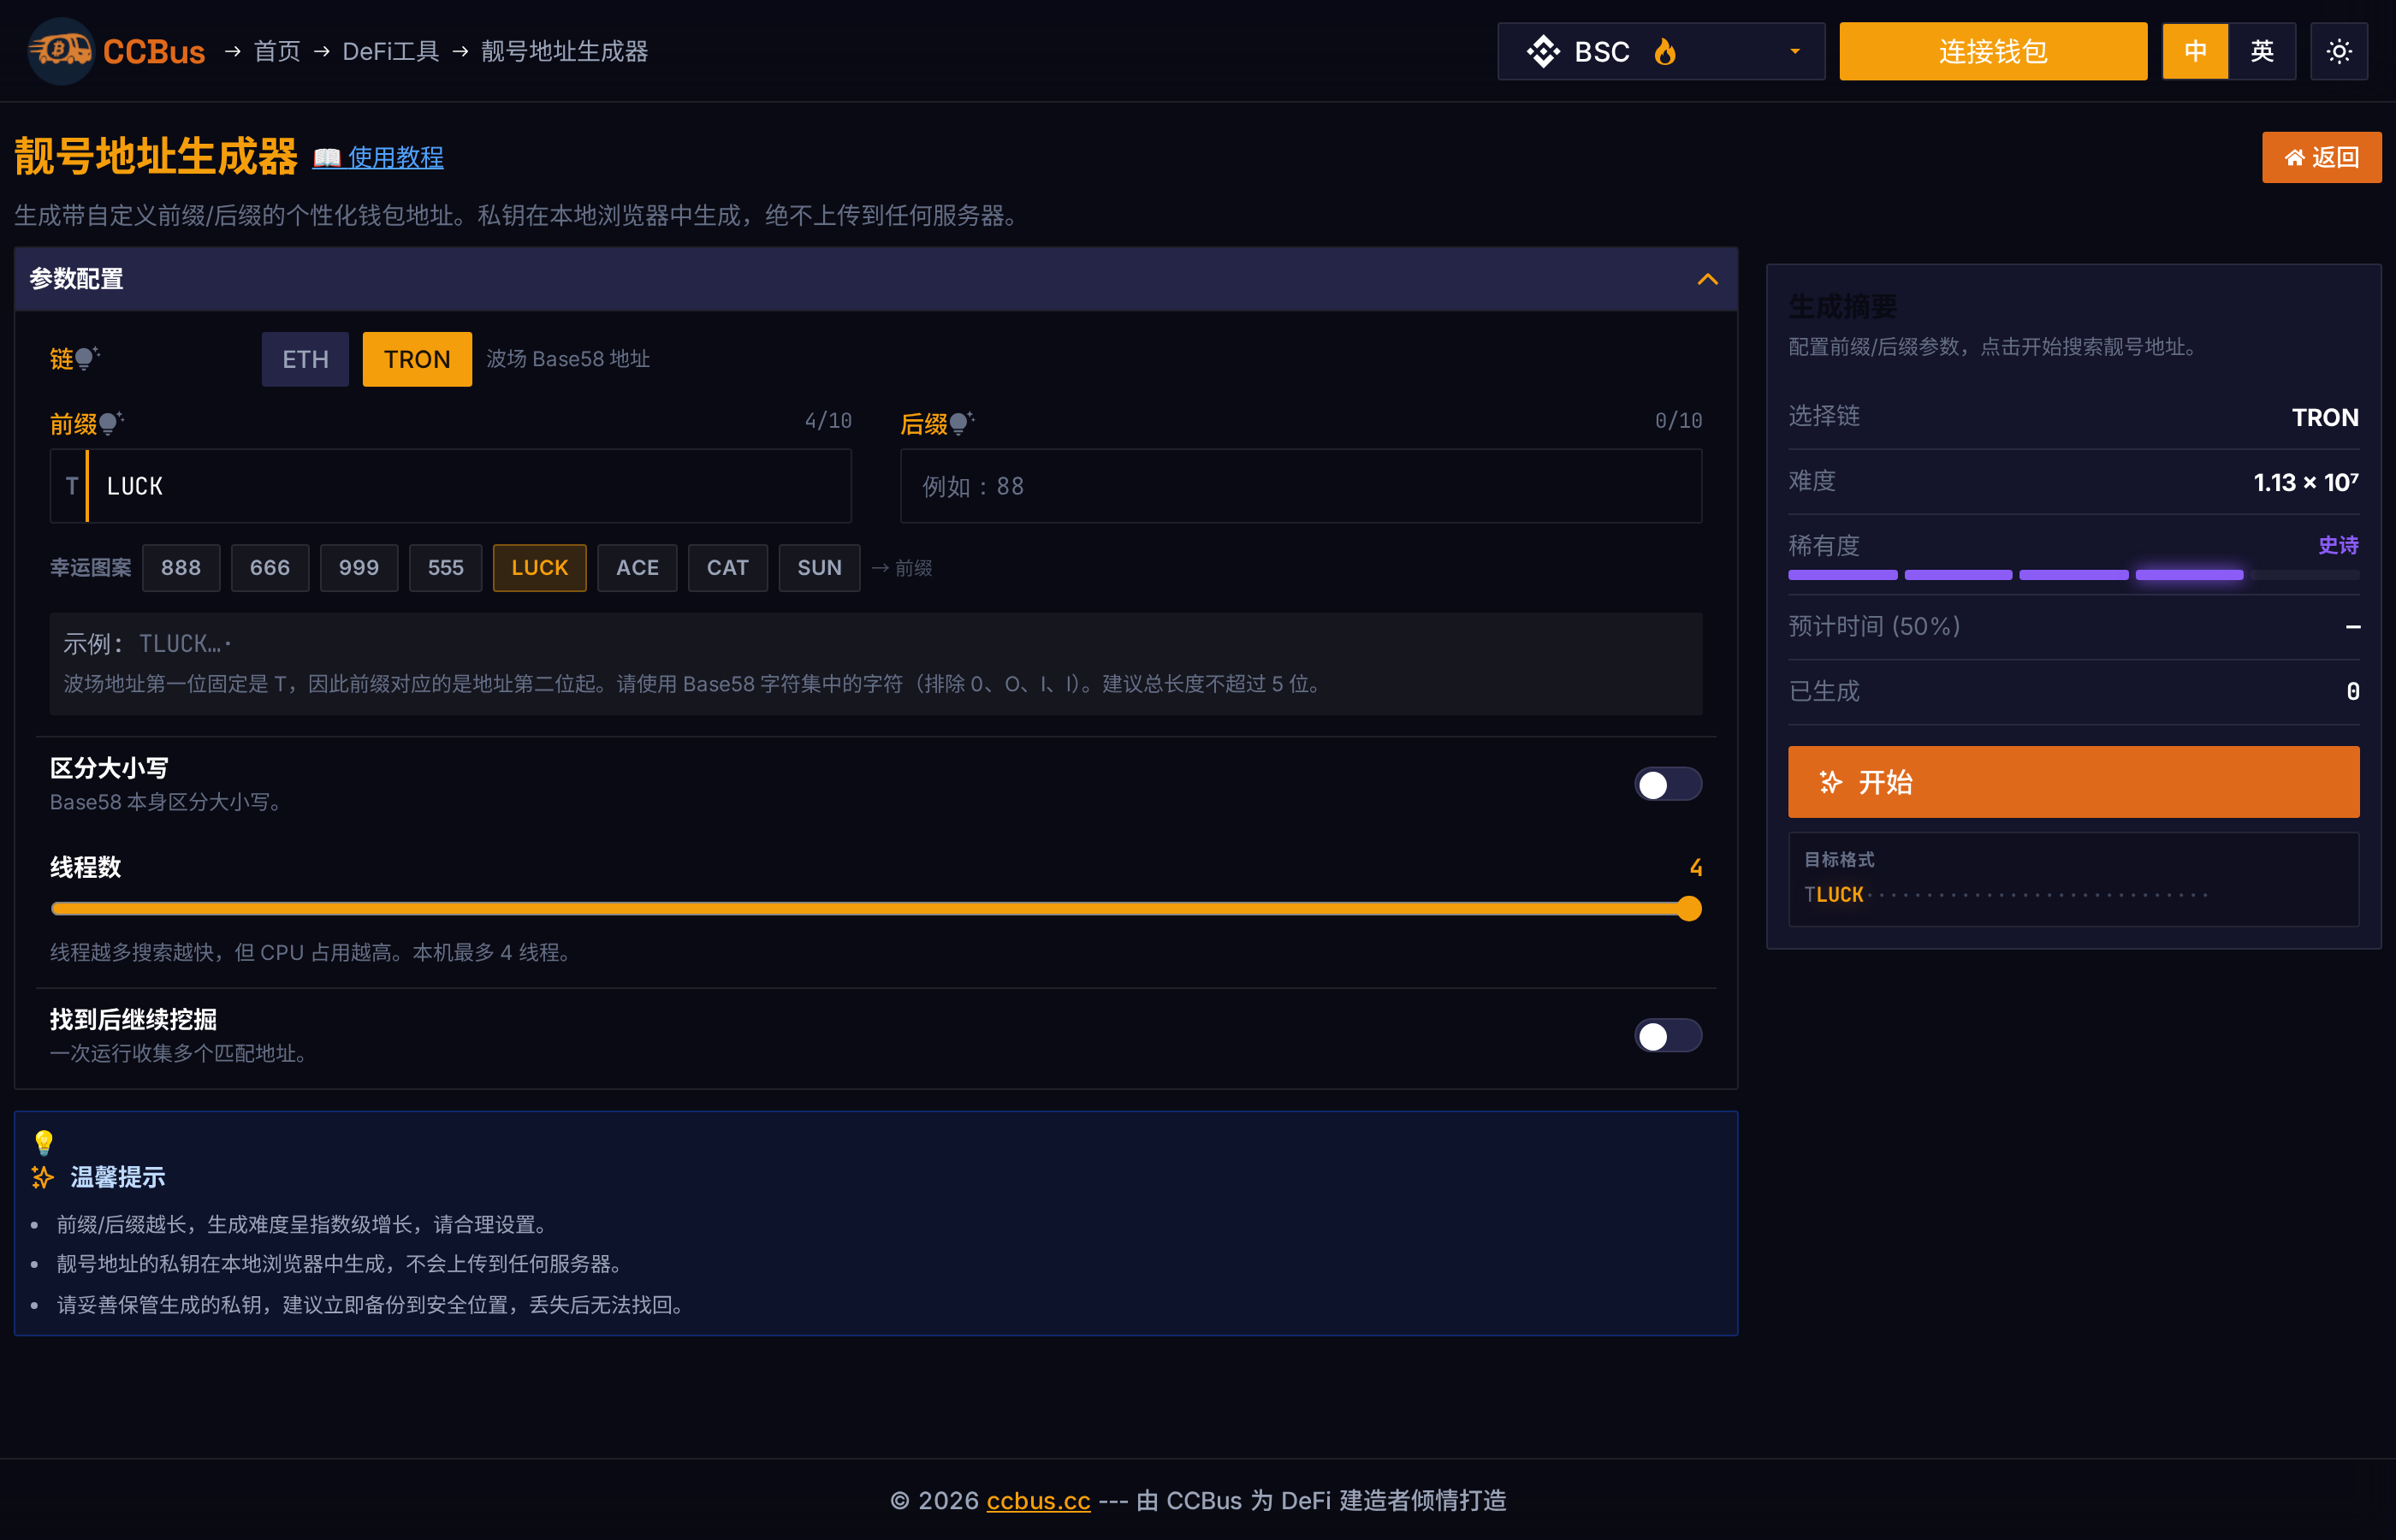This screenshot has height=1540, width=2396.
Task: Click the 史诗 rarity label
Action: [2338, 545]
